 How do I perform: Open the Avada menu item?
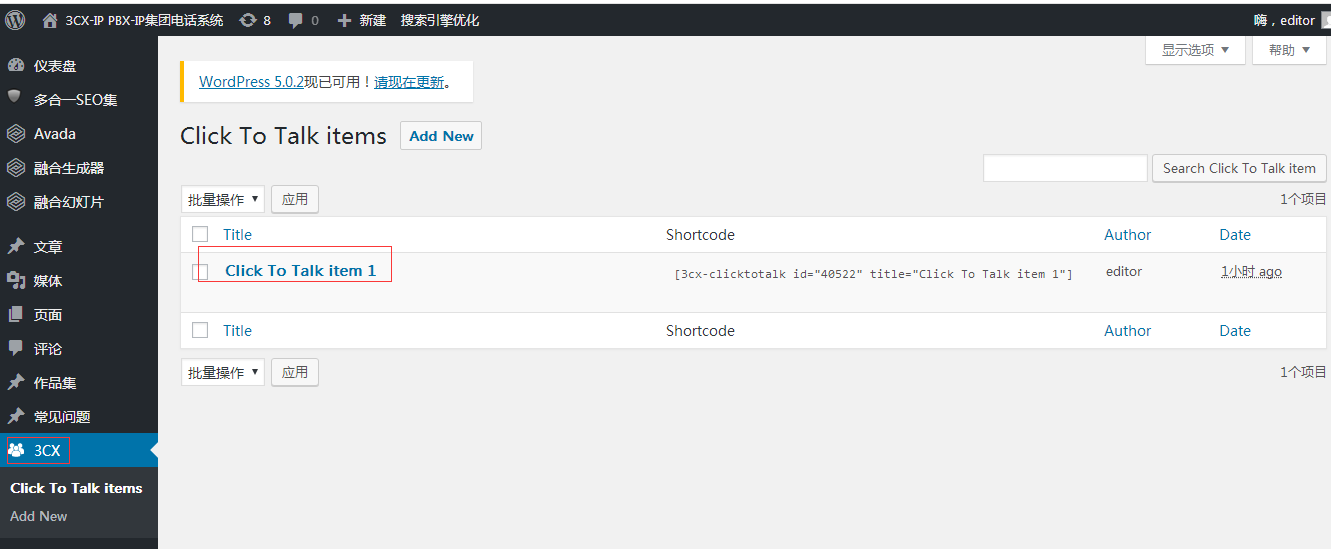(79, 134)
